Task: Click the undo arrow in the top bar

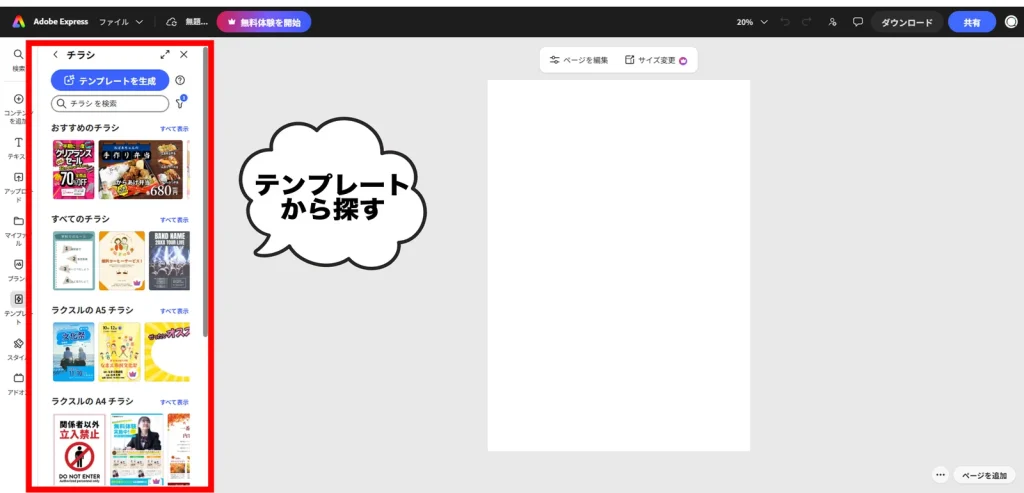Action: coord(784,22)
